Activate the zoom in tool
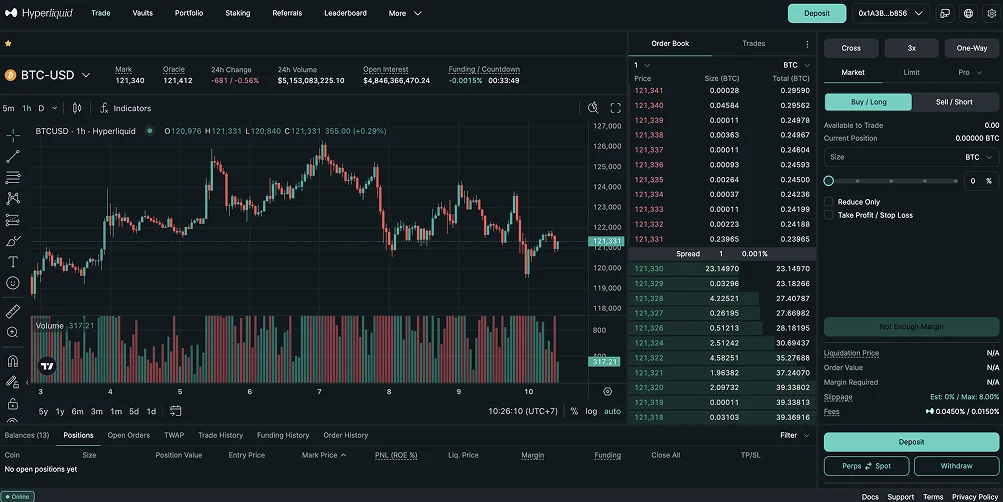 (x=13, y=333)
